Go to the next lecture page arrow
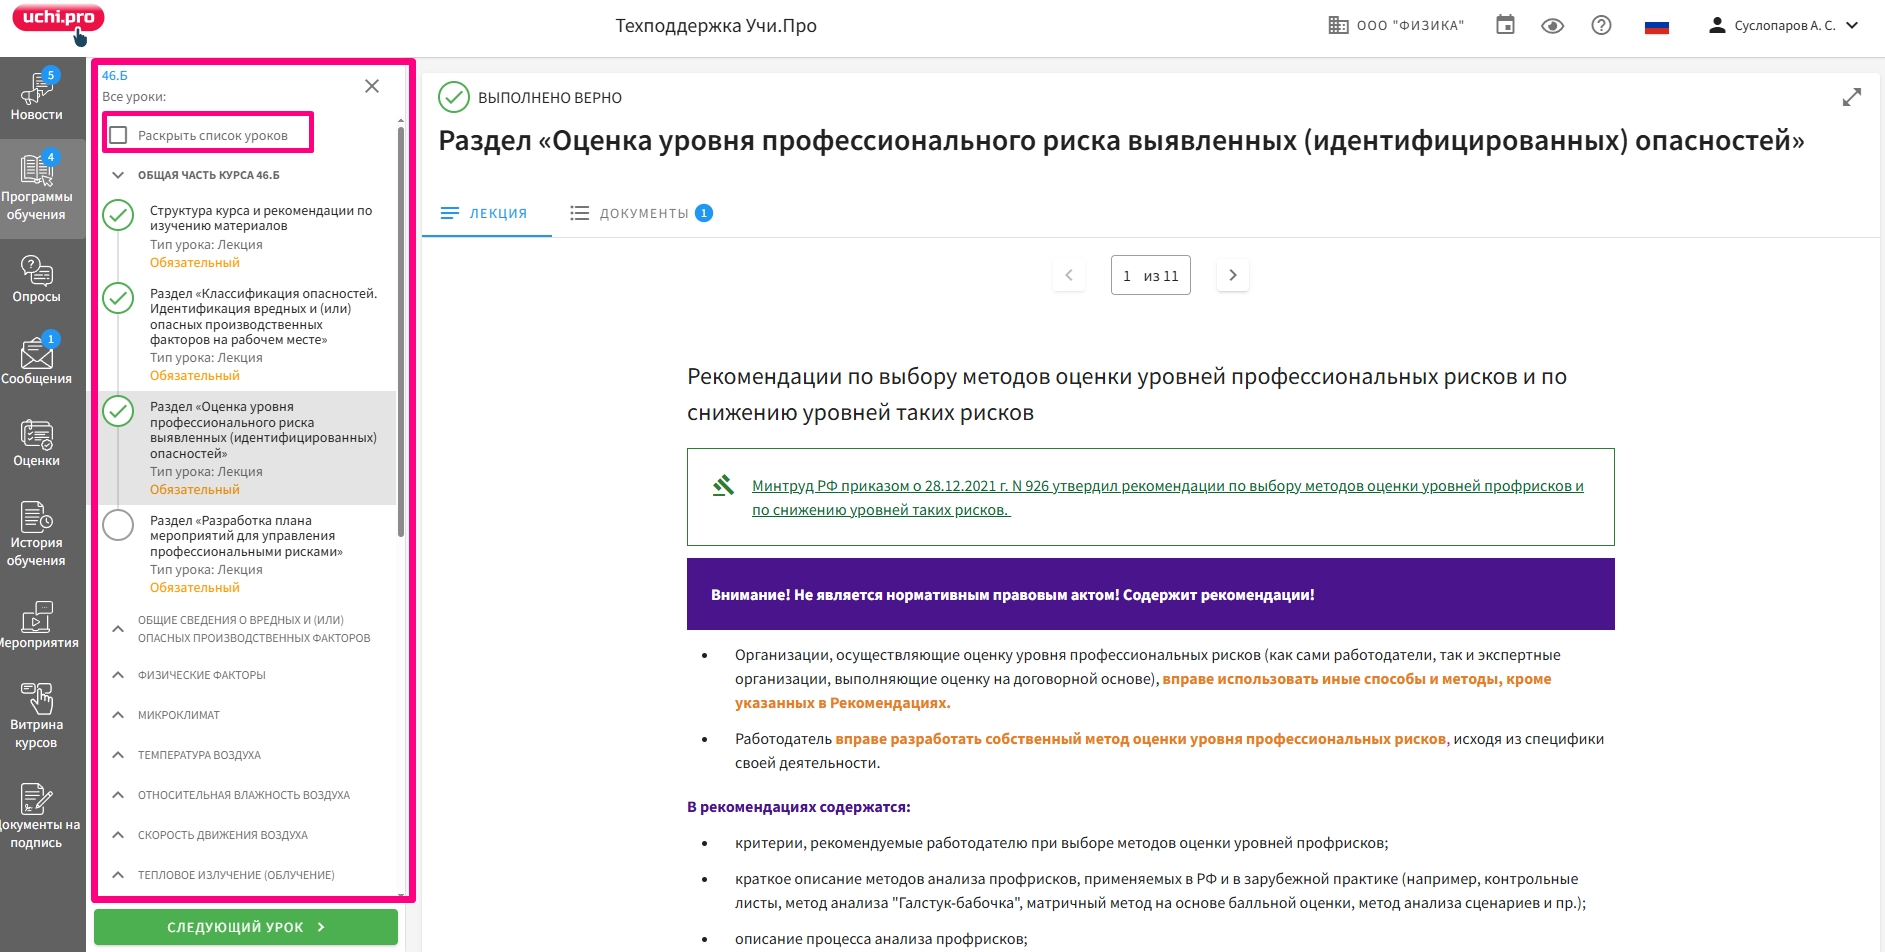This screenshot has width=1885, height=952. coord(1232,274)
